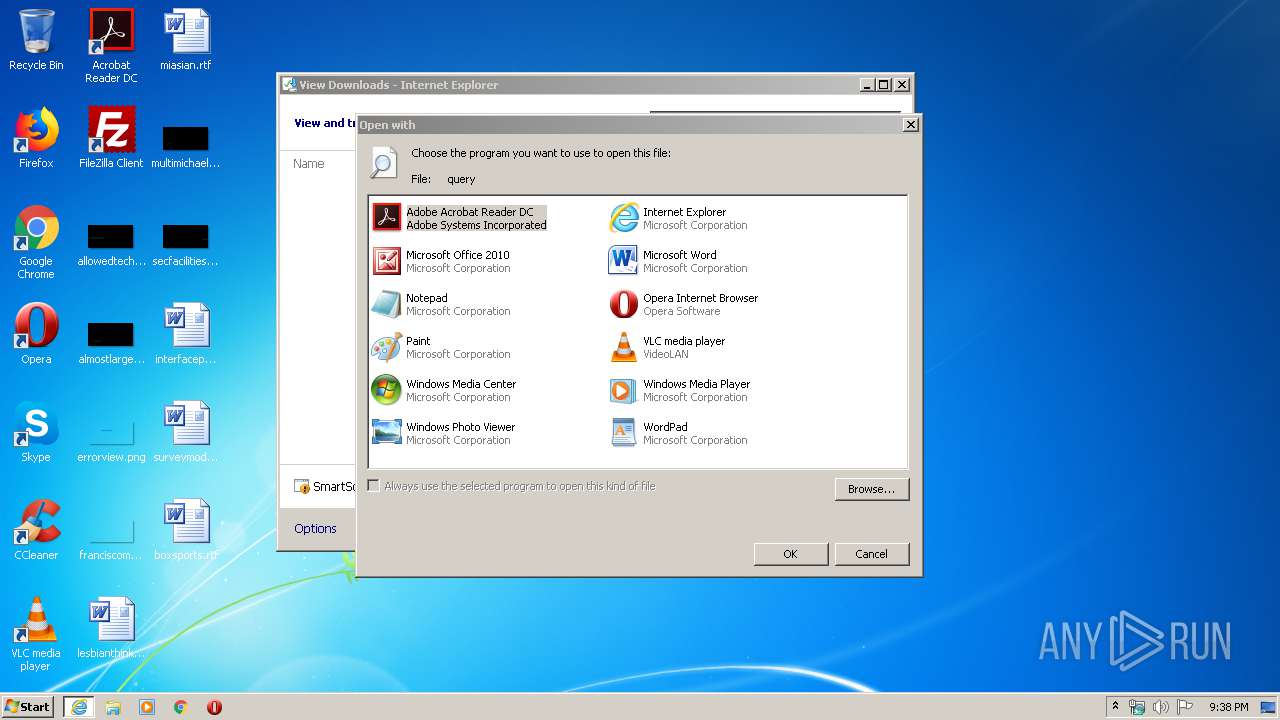Viewport: 1280px width, 720px height.
Task: Select Notepad as the opening program
Action: point(441,304)
